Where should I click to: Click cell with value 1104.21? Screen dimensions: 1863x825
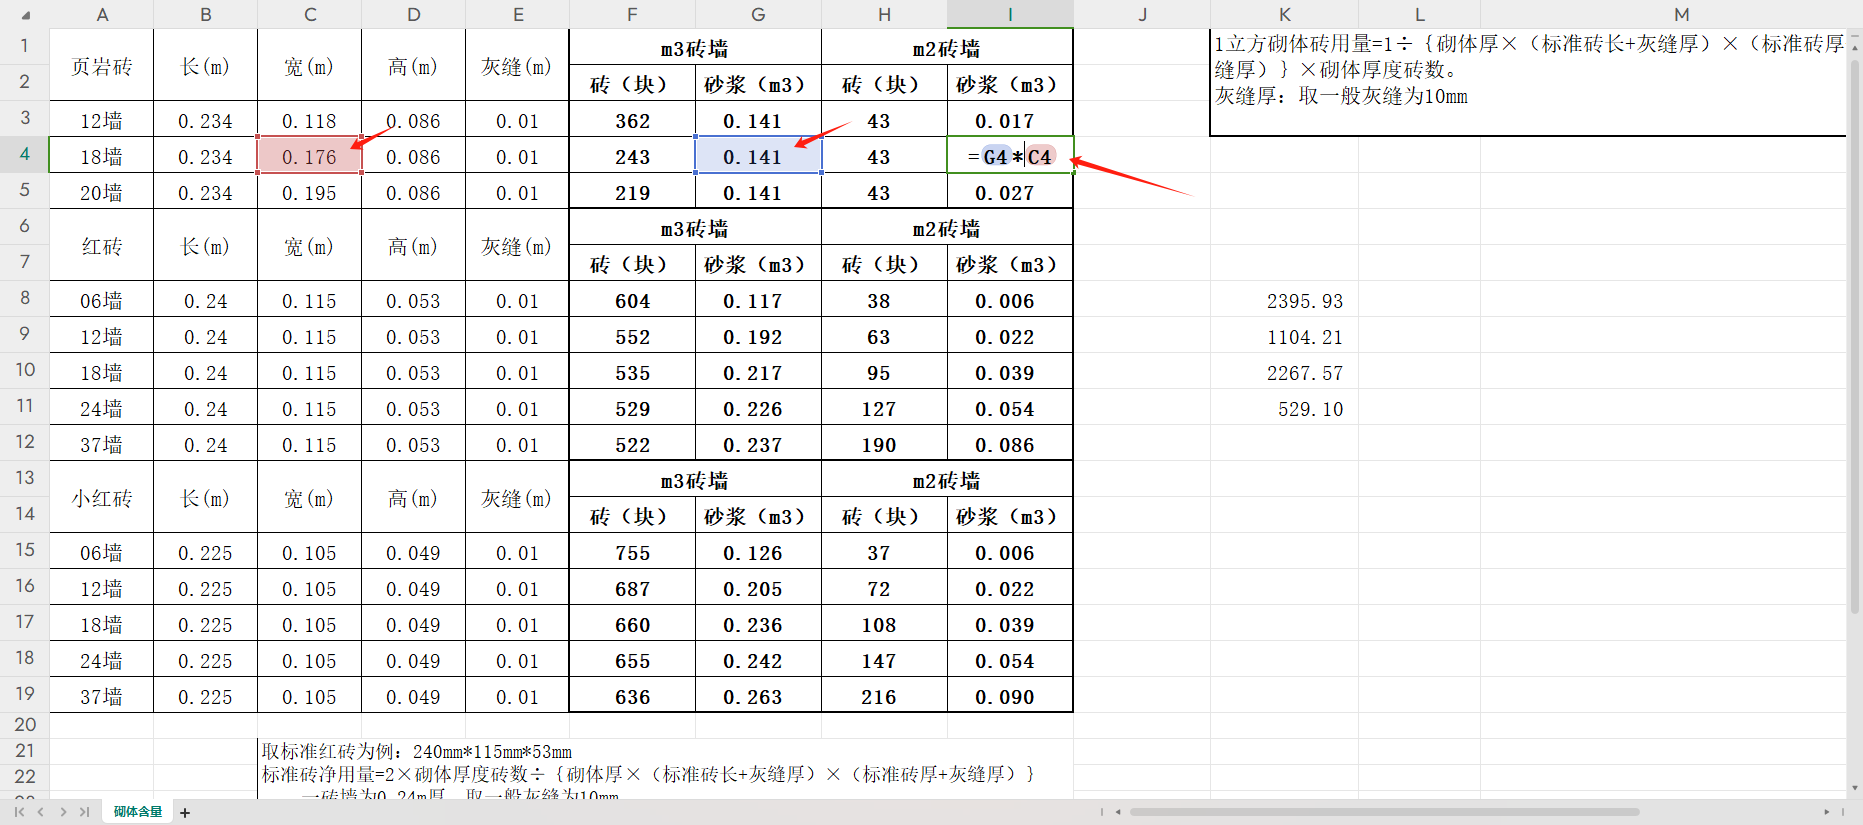1285,337
